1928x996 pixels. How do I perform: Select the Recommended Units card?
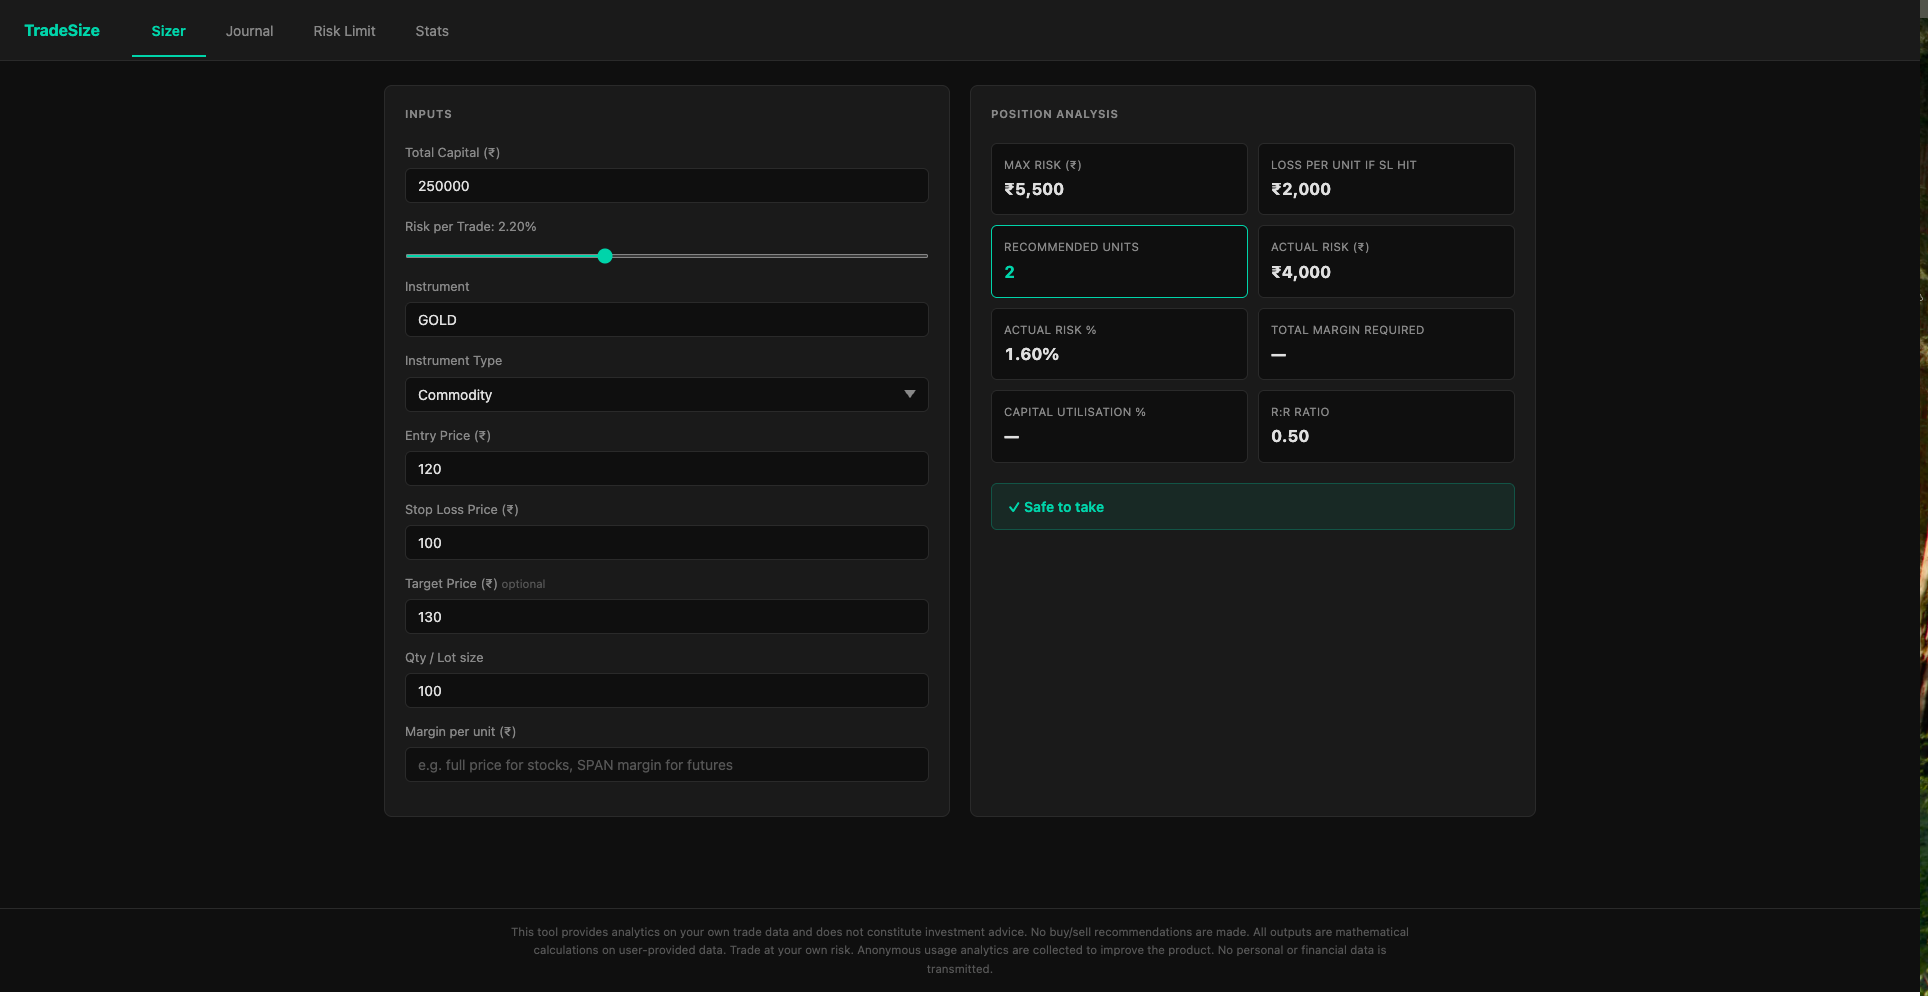(x=1118, y=261)
